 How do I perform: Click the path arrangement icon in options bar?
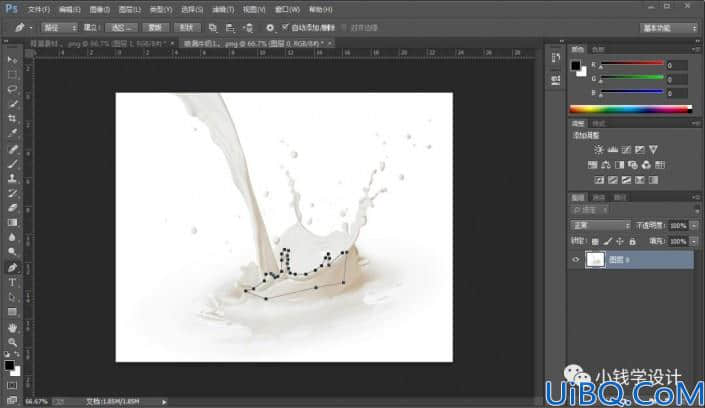point(248,28)
